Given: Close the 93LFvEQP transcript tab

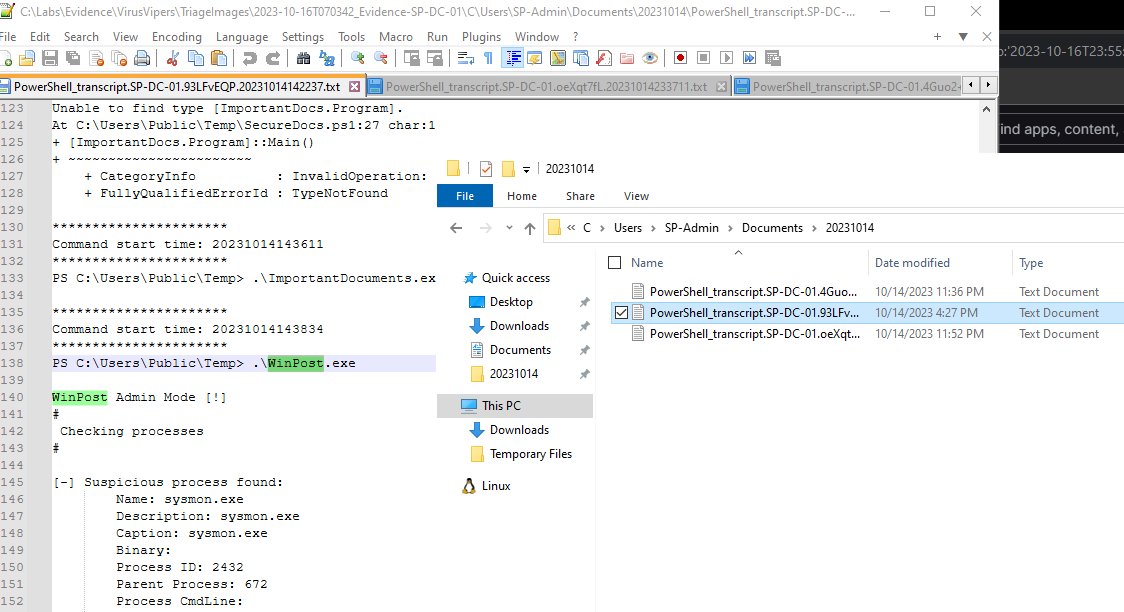Looking at the screenshot, I should [x=355, y=87].
